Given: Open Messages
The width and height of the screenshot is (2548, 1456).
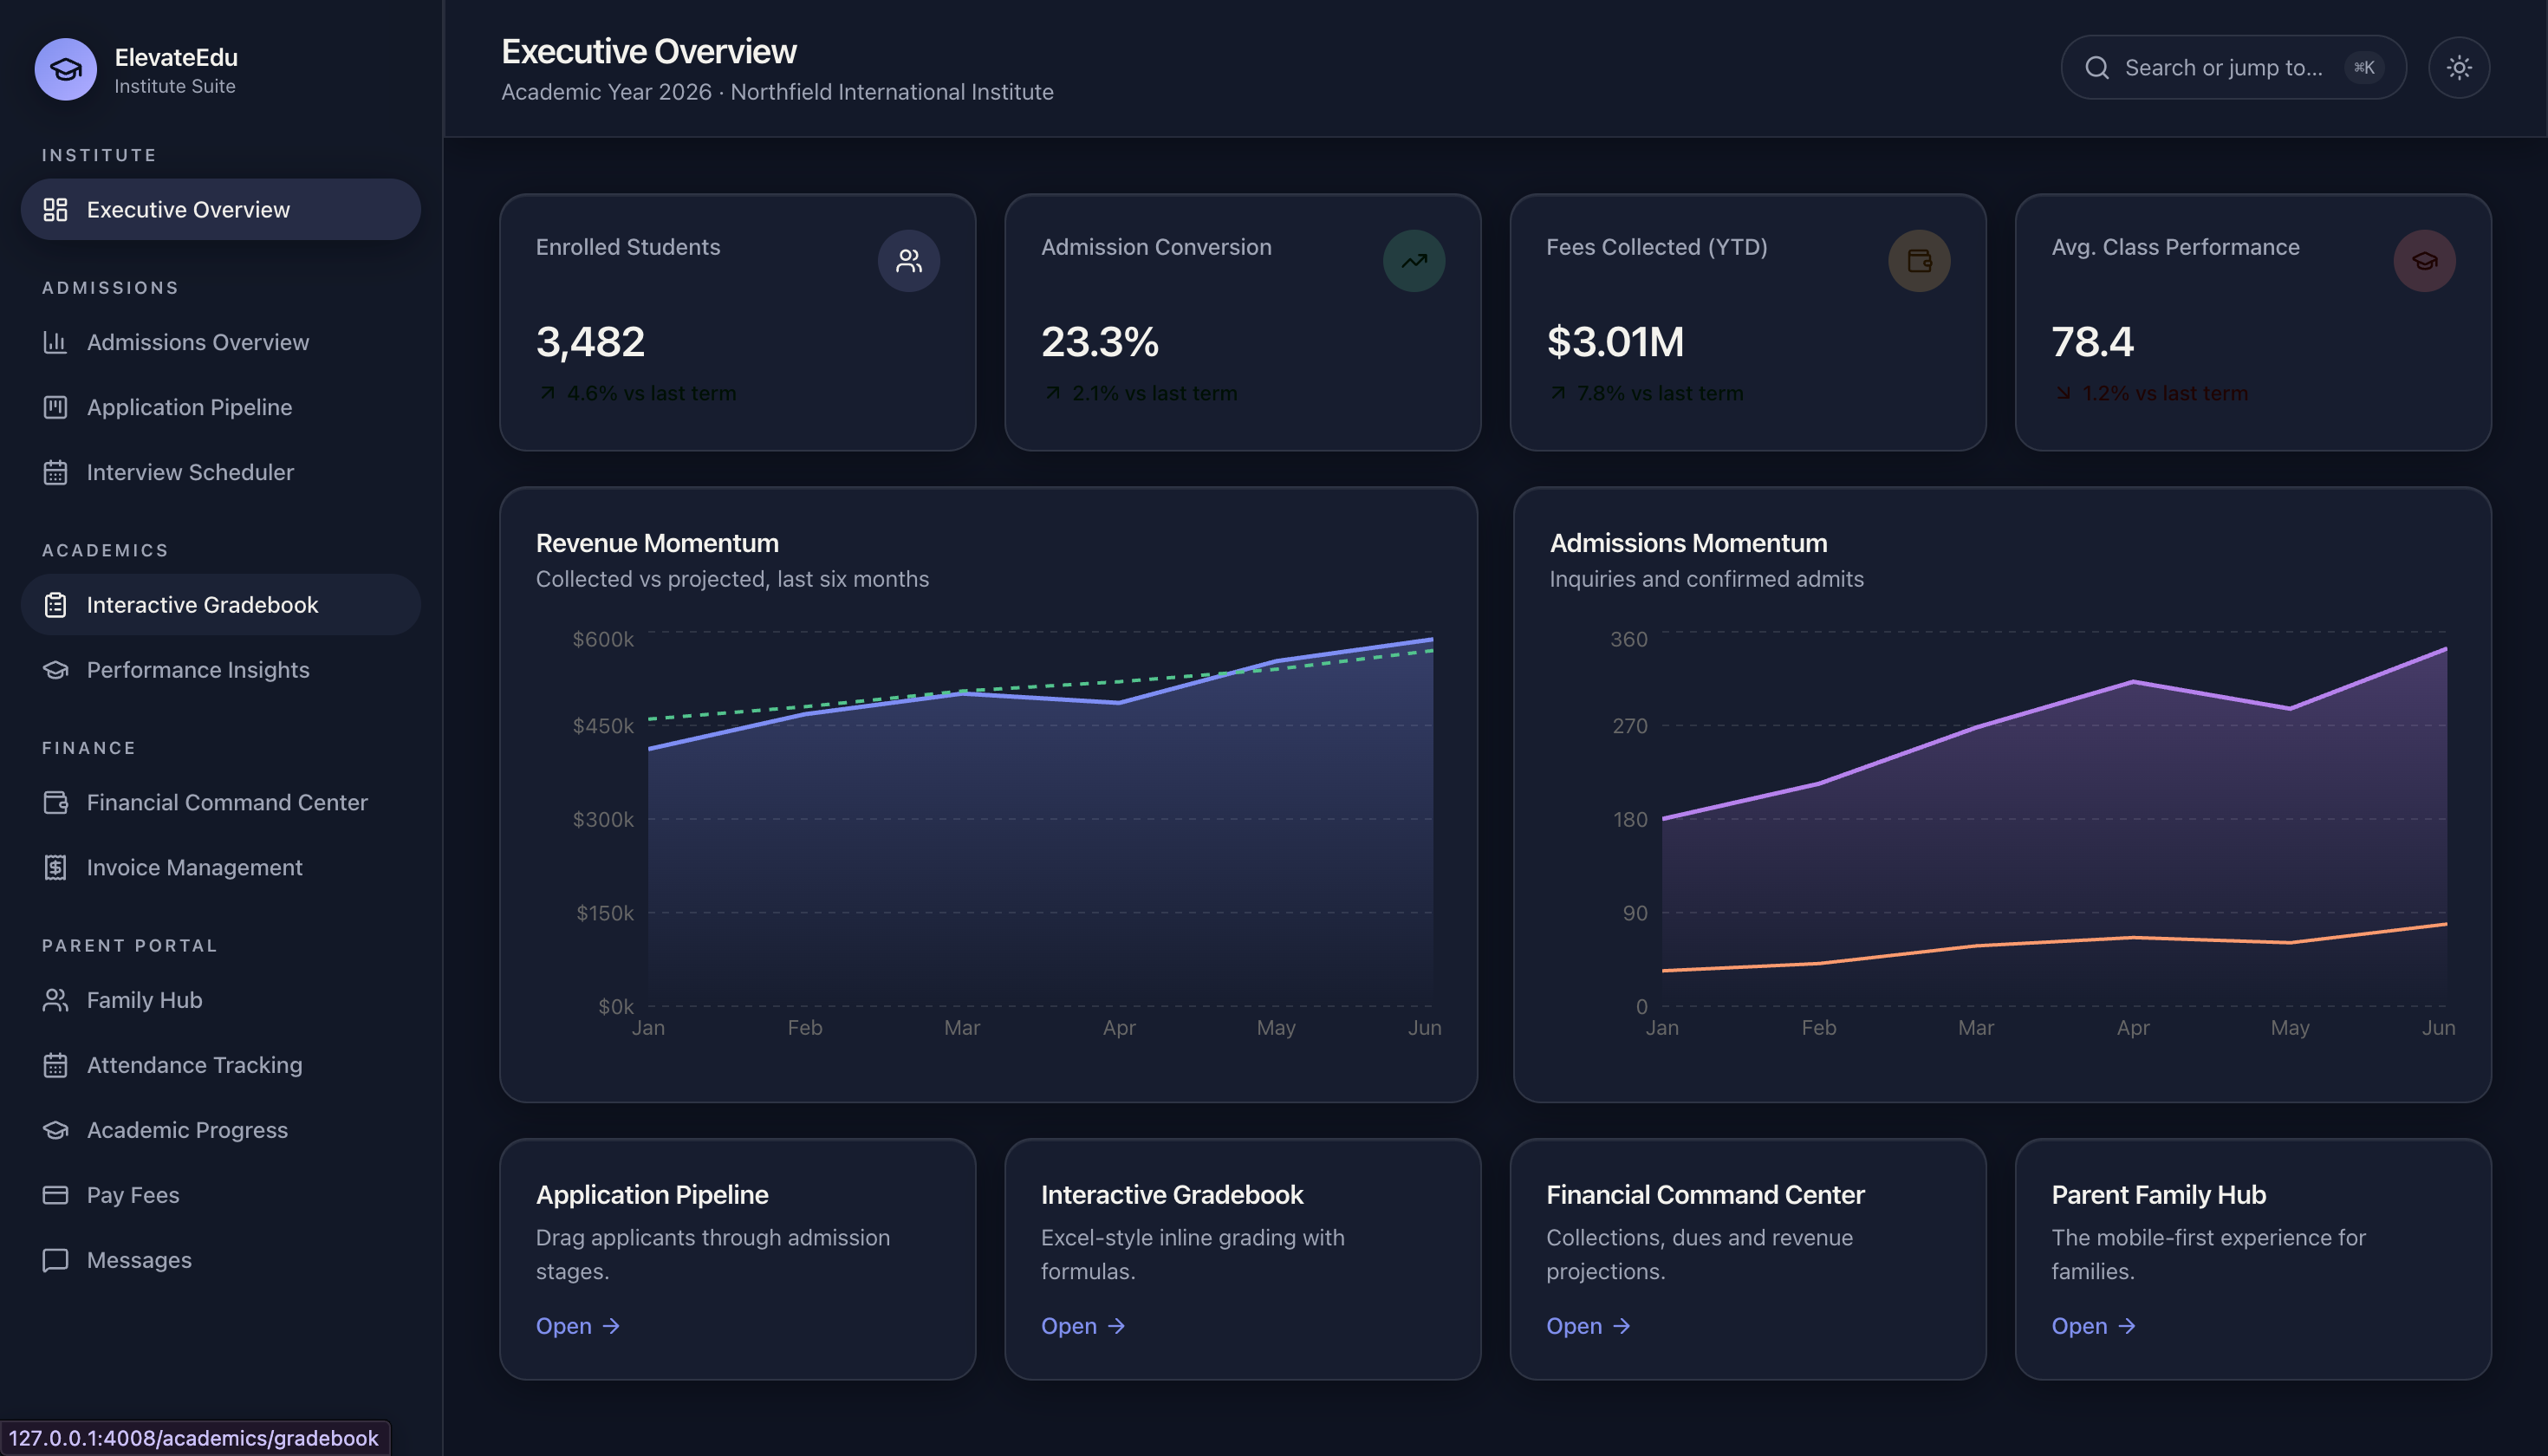Looking at the screenshot, I should (x=221, y=1260).
